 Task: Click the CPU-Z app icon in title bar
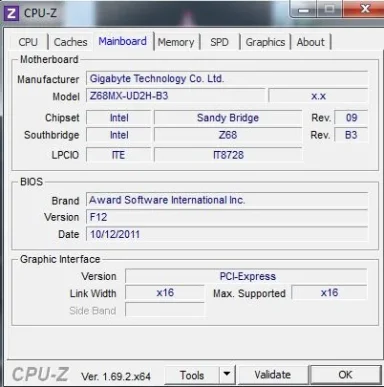coord(11,14)
